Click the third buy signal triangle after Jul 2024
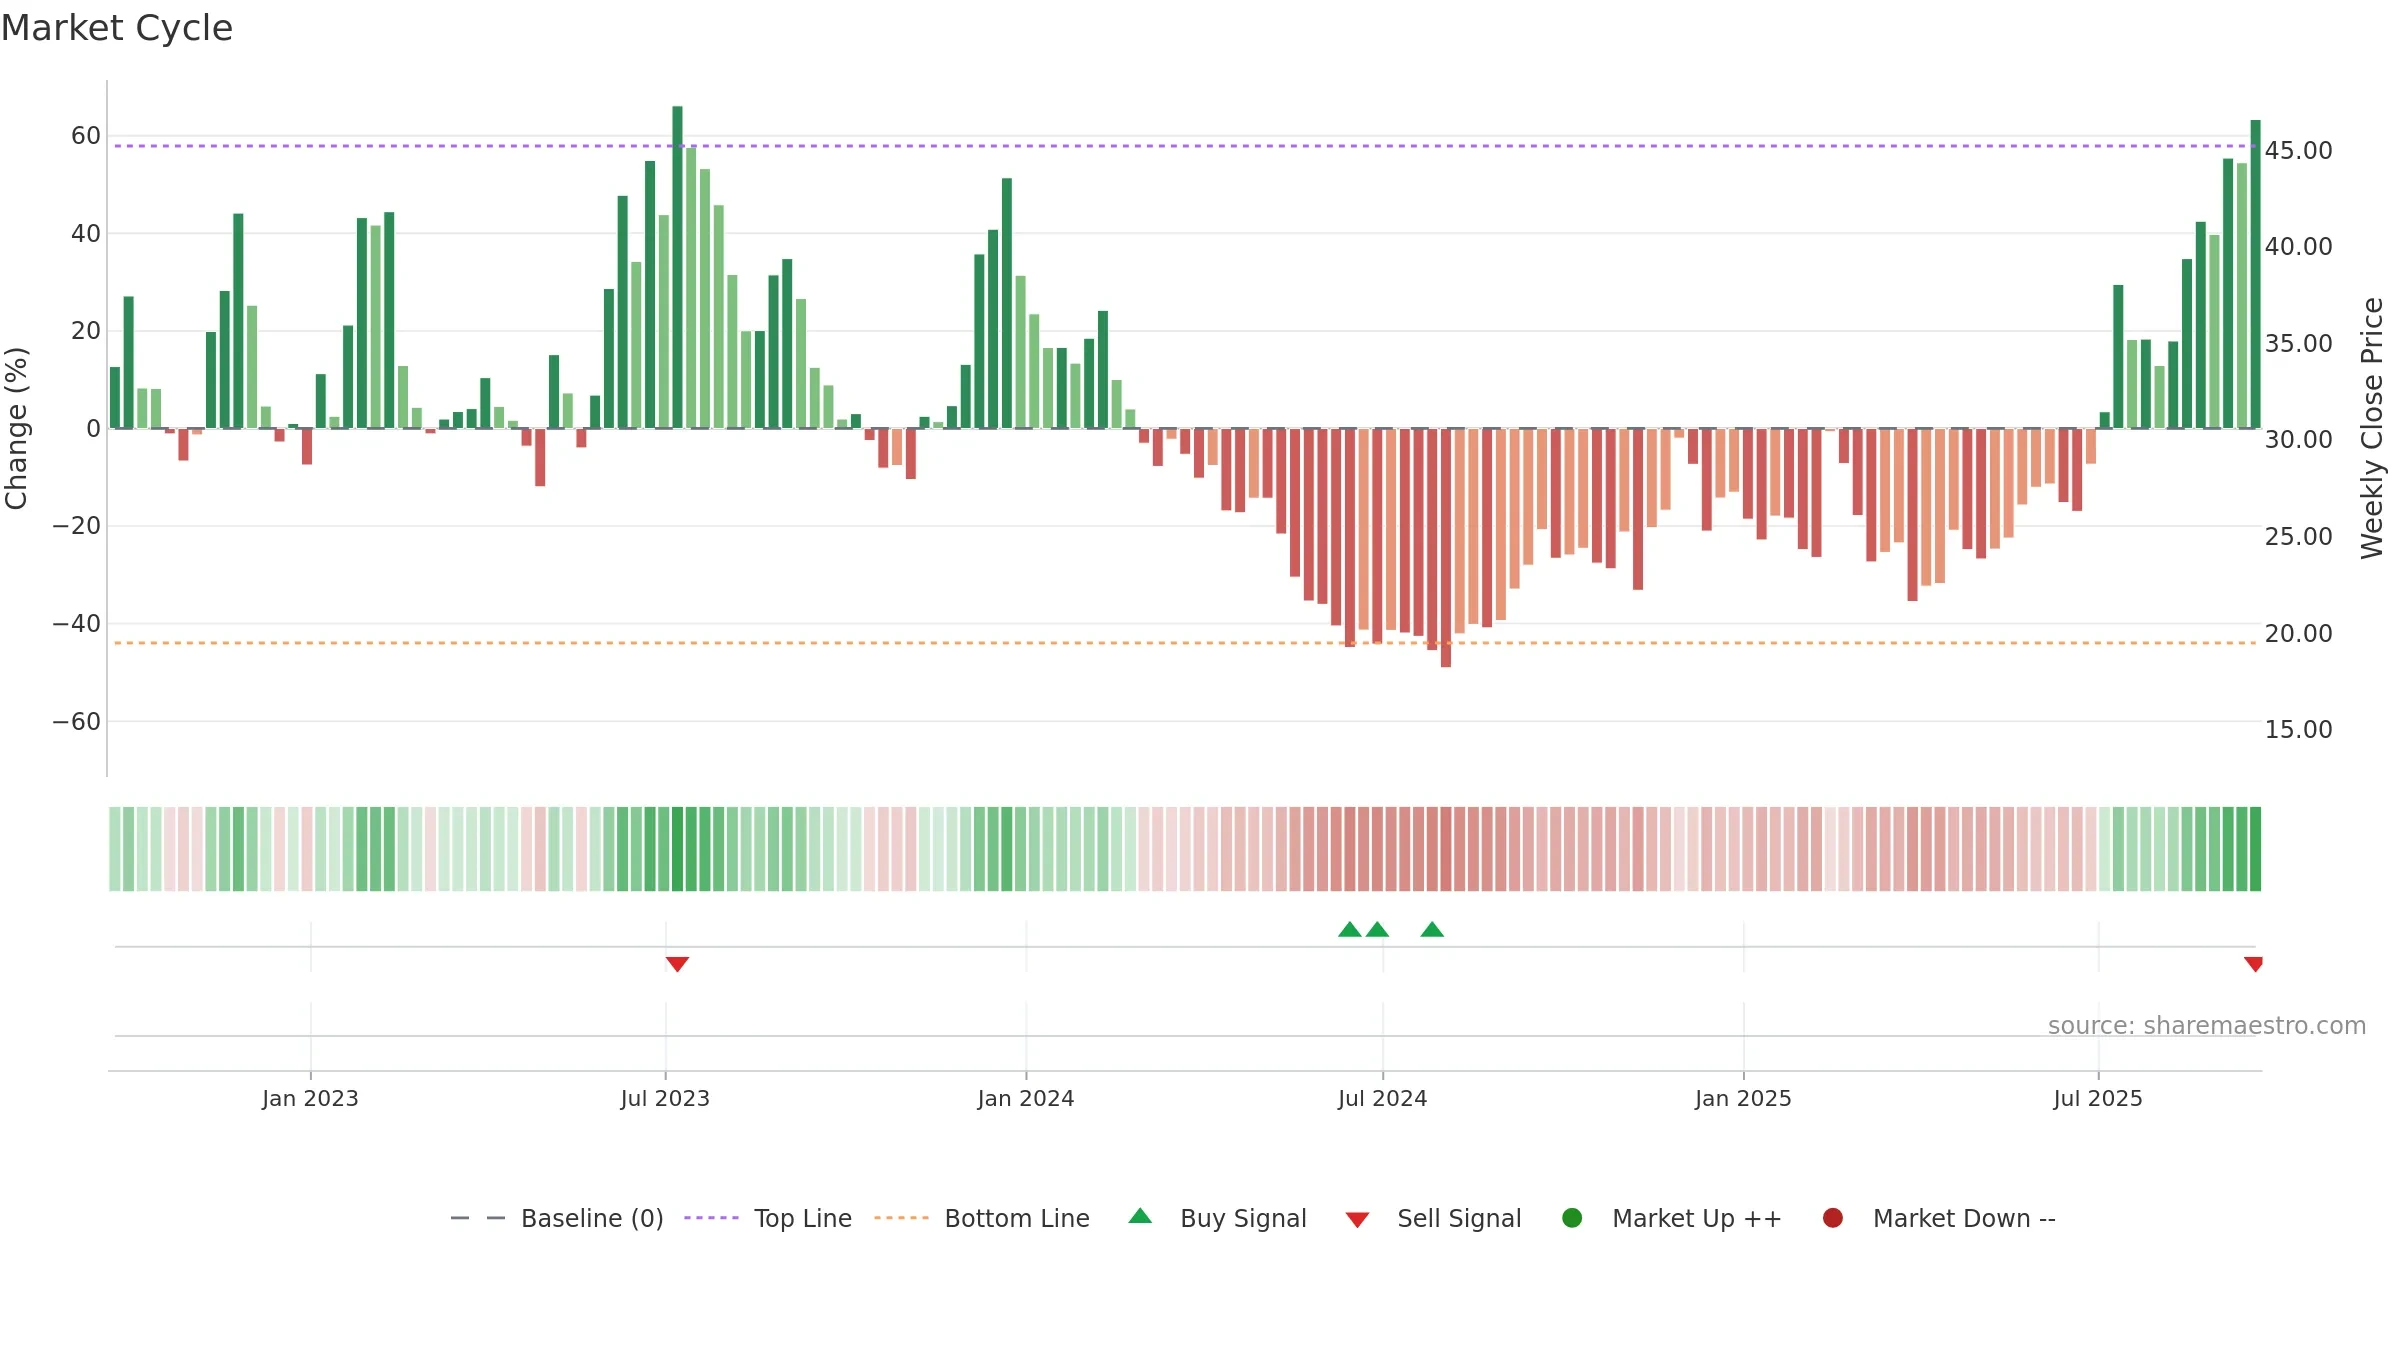Screen dimensions: 2400x1350 1432,929
